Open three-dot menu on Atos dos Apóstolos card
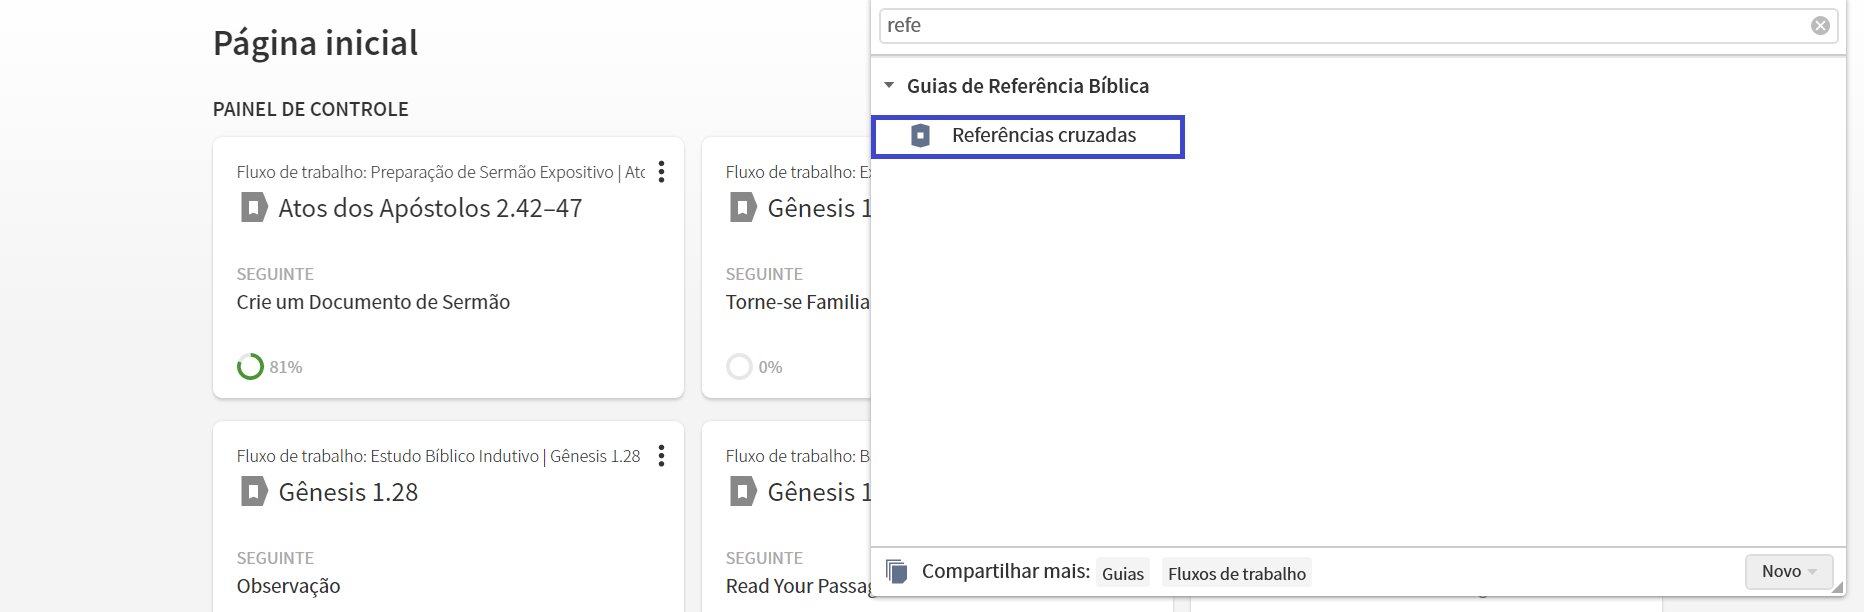 point(661,172)
